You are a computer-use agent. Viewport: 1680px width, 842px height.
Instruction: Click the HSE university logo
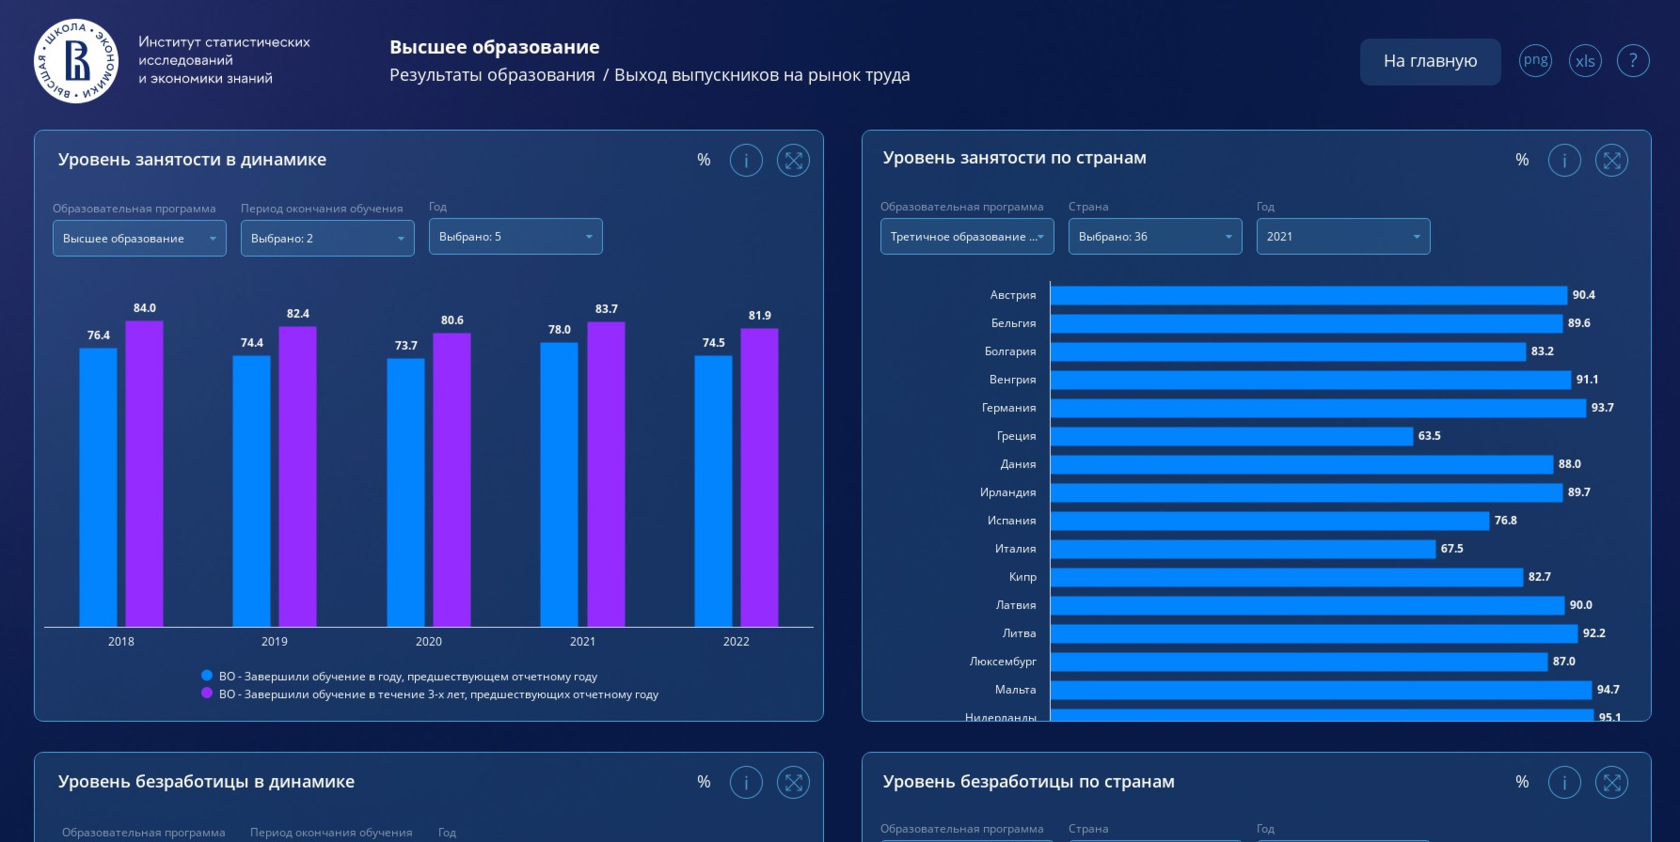click(x=77, y=61)
